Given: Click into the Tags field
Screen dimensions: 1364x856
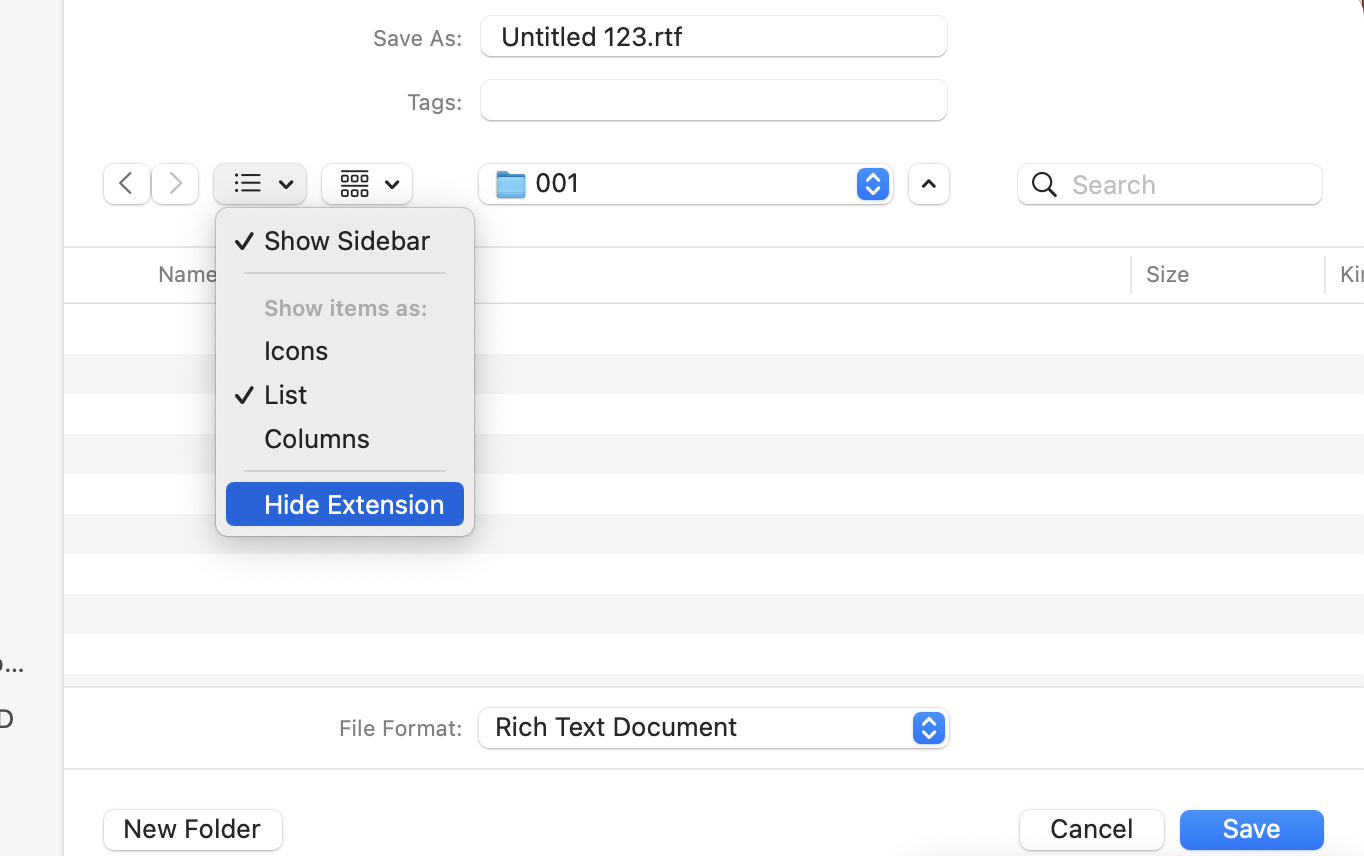Looking at the screenshot, I should point(713,101).
